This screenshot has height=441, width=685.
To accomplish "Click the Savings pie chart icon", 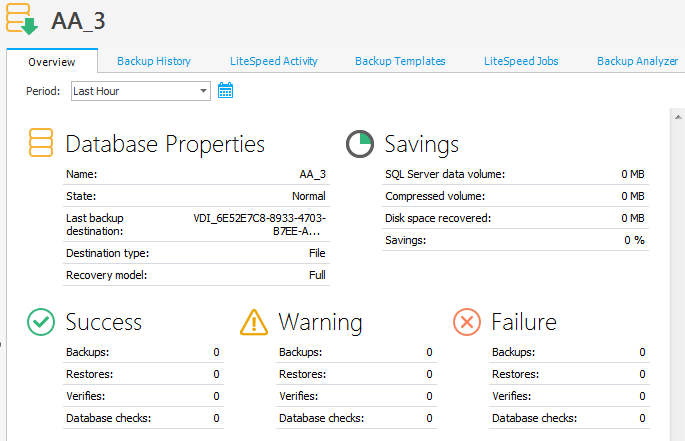I will [360, 144].
